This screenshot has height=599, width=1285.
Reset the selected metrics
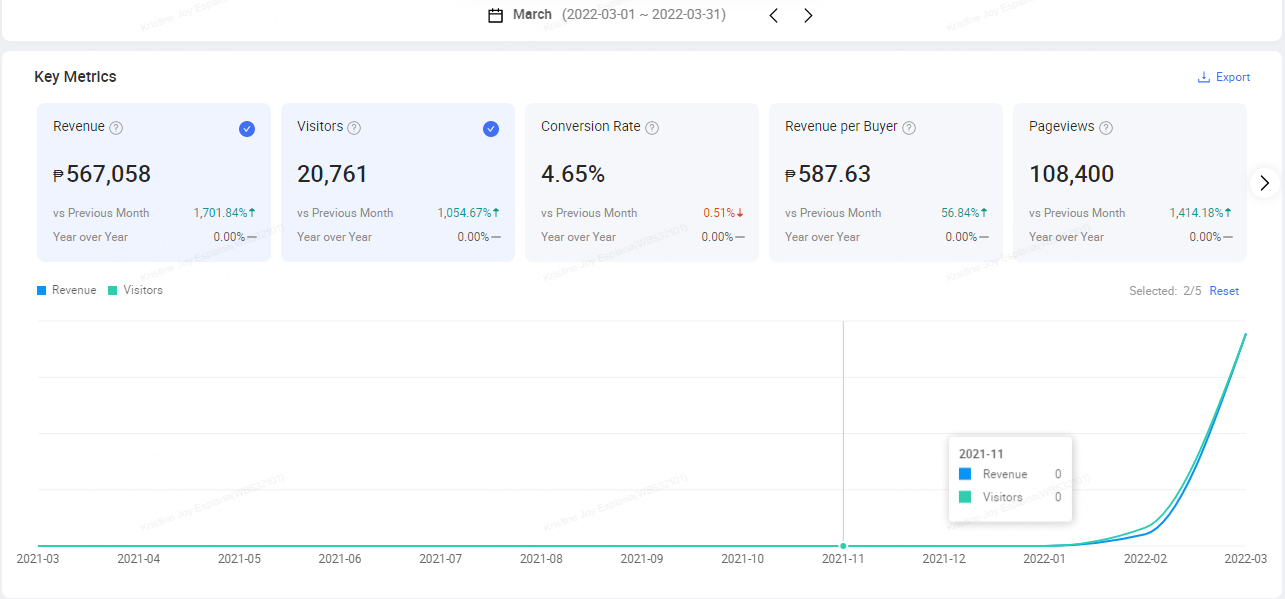[x=1224, y=291]
